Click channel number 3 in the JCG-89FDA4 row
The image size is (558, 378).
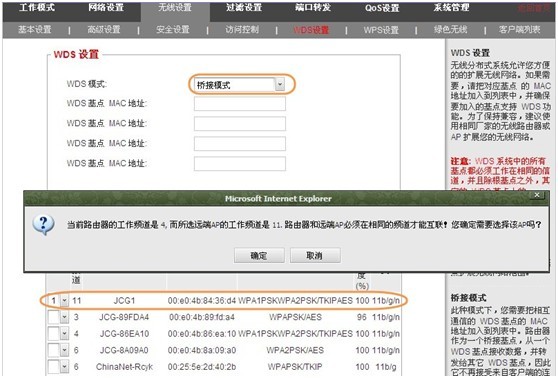(76, 317)
